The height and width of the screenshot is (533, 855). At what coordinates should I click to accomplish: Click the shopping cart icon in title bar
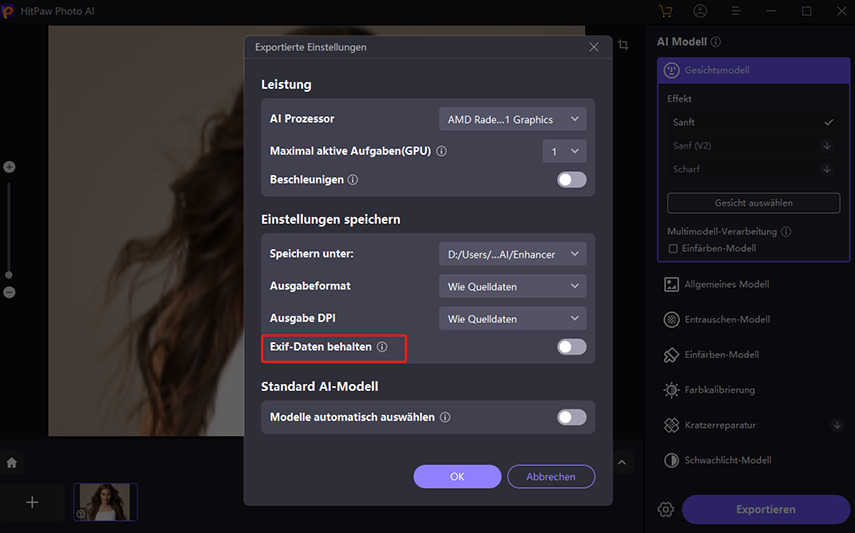coord(665,11)
